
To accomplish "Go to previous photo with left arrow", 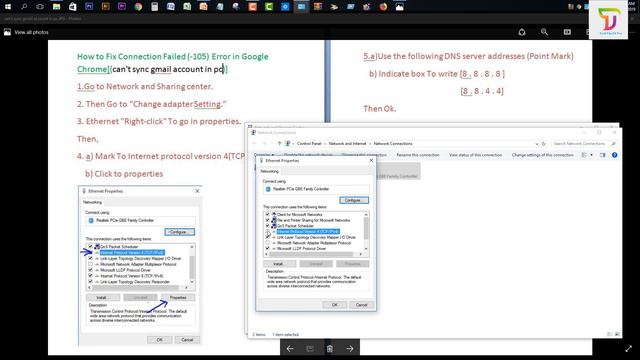I will tap(290, 349).
